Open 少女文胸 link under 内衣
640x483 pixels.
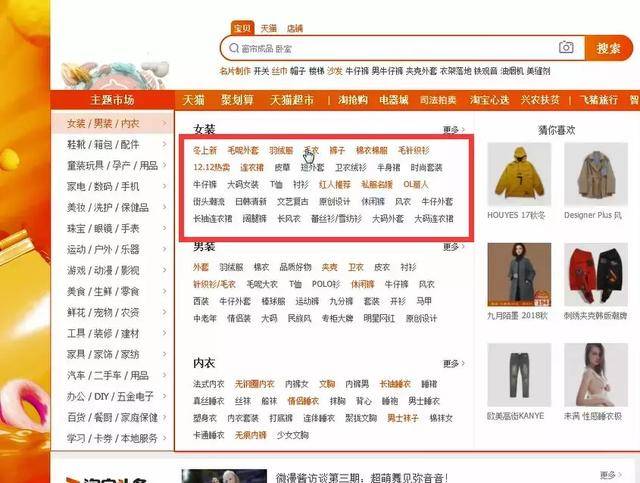[293, 435]
